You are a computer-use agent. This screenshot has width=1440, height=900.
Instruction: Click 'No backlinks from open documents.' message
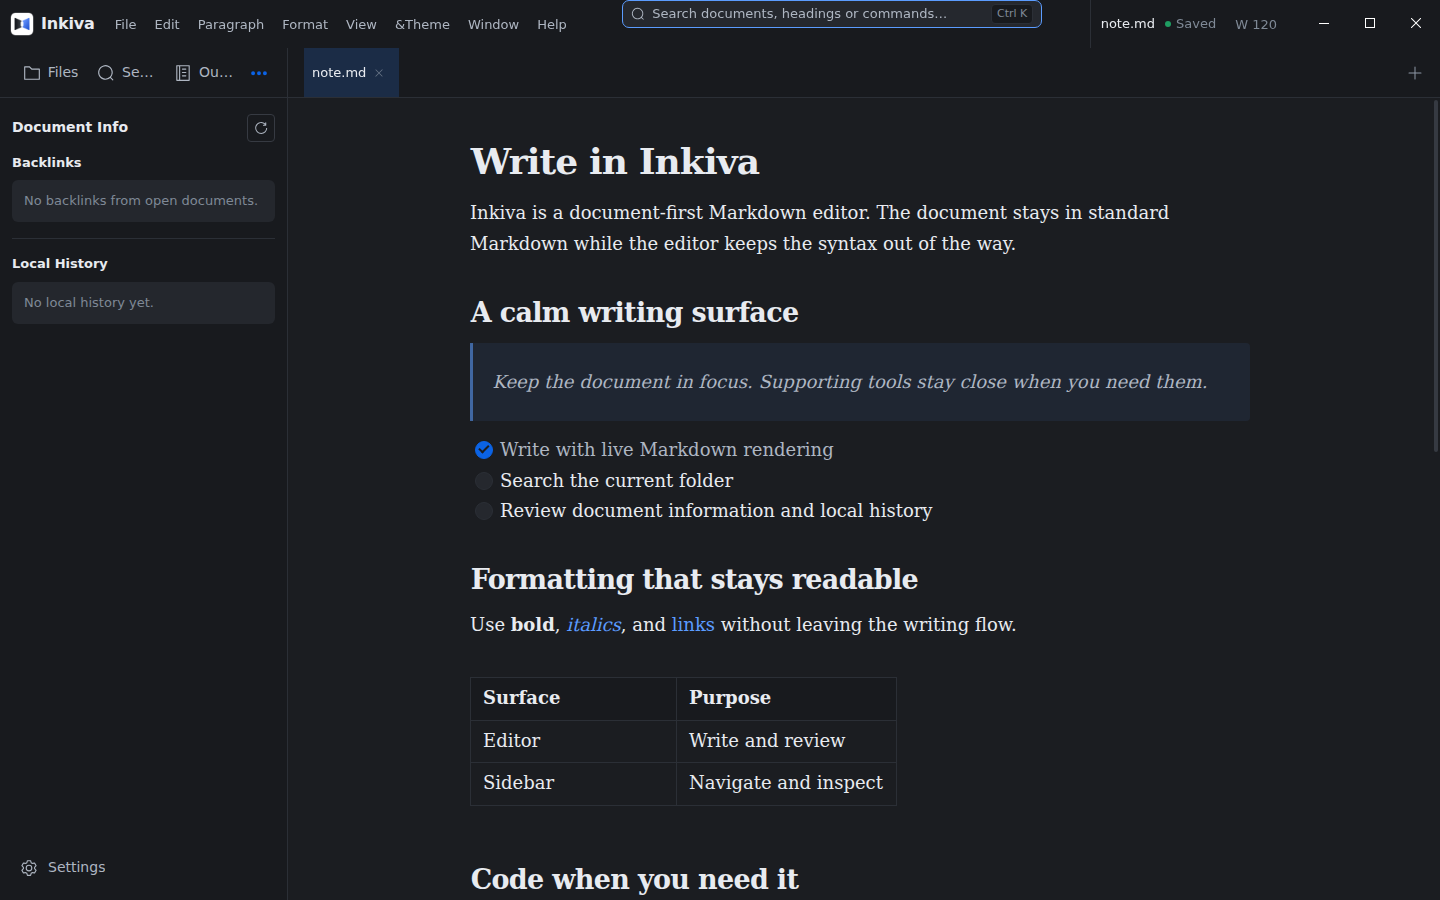(143, 201)
